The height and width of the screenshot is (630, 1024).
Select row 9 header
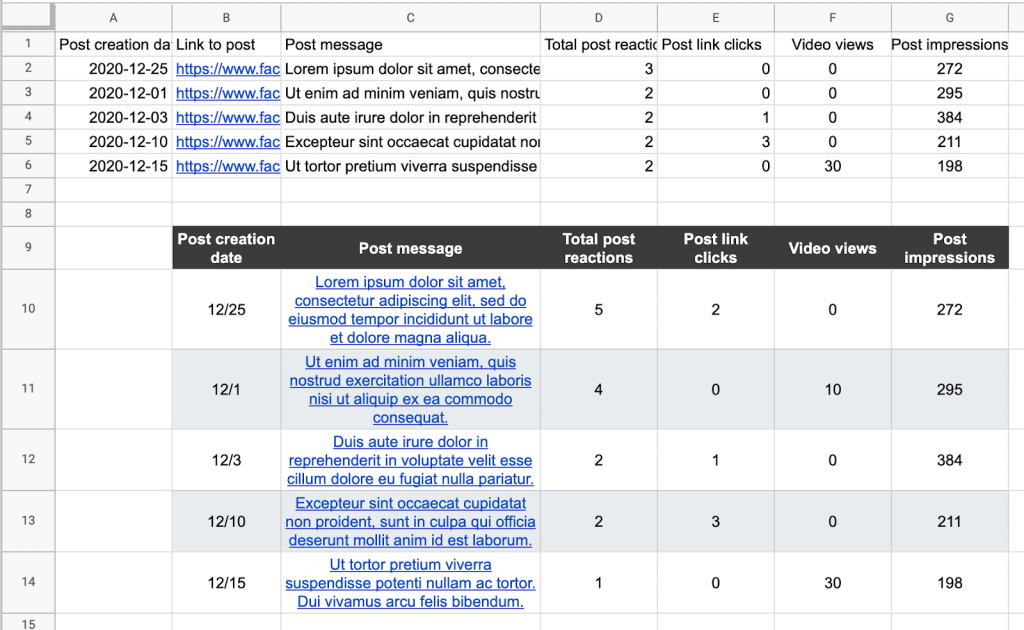coord(27,248)
